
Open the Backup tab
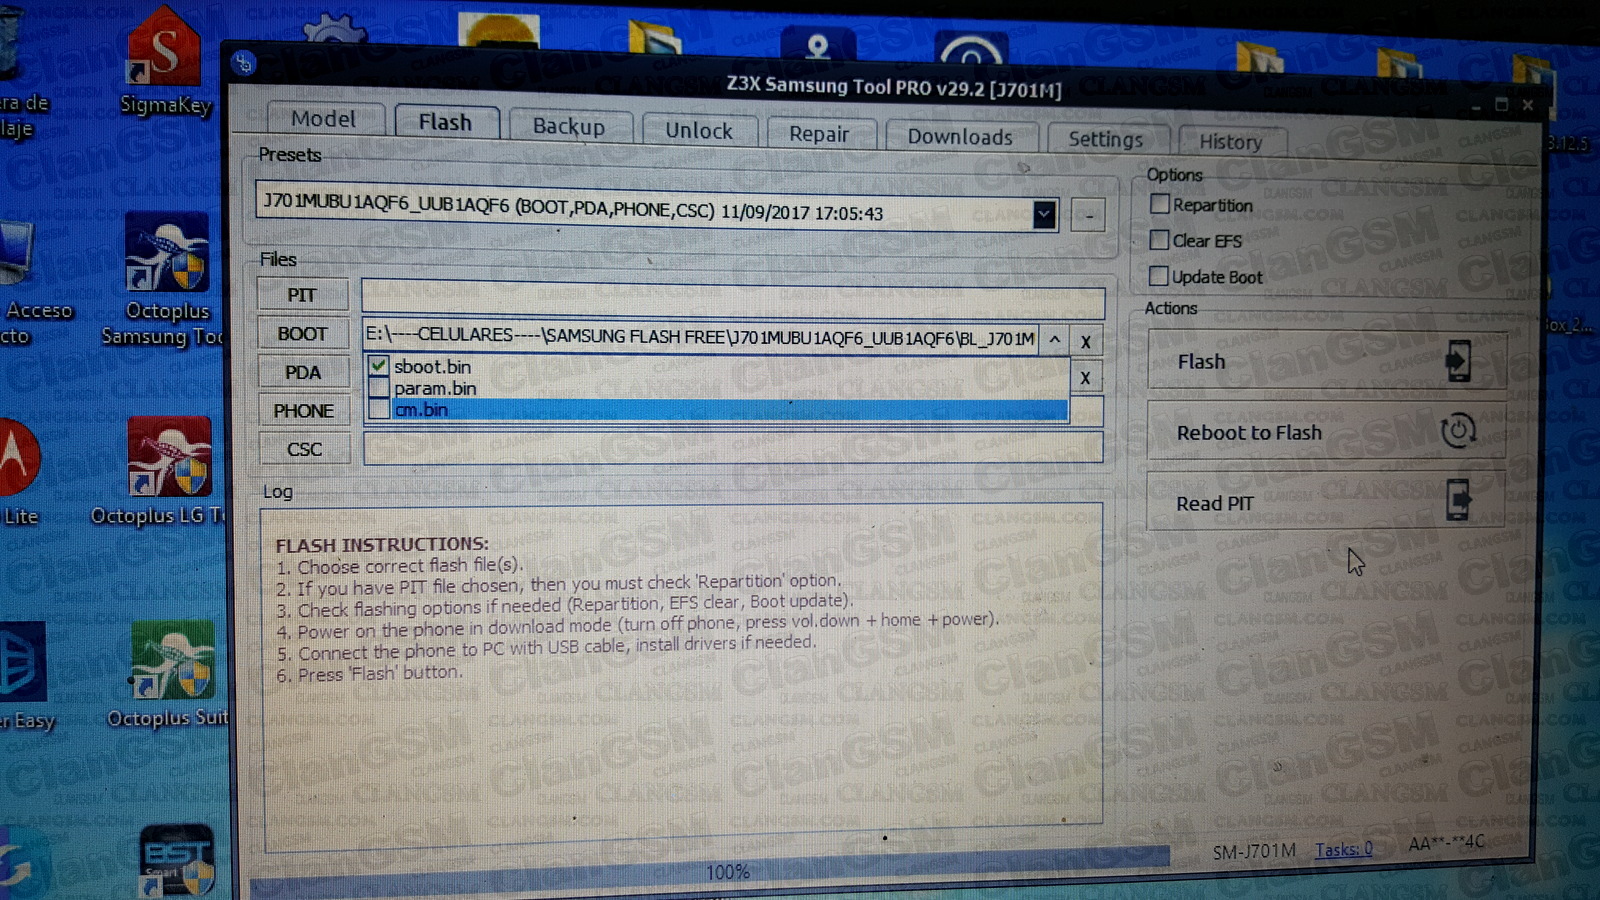pos(569,126)
